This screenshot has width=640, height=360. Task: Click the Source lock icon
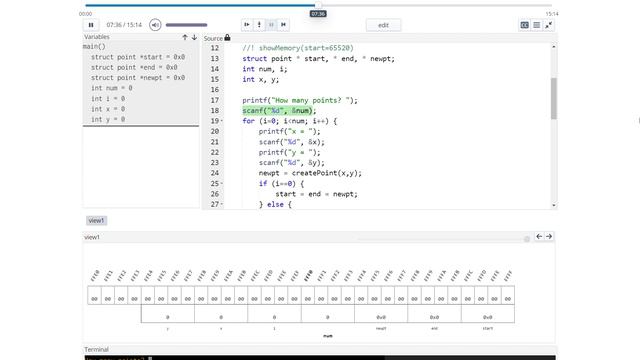227,38
